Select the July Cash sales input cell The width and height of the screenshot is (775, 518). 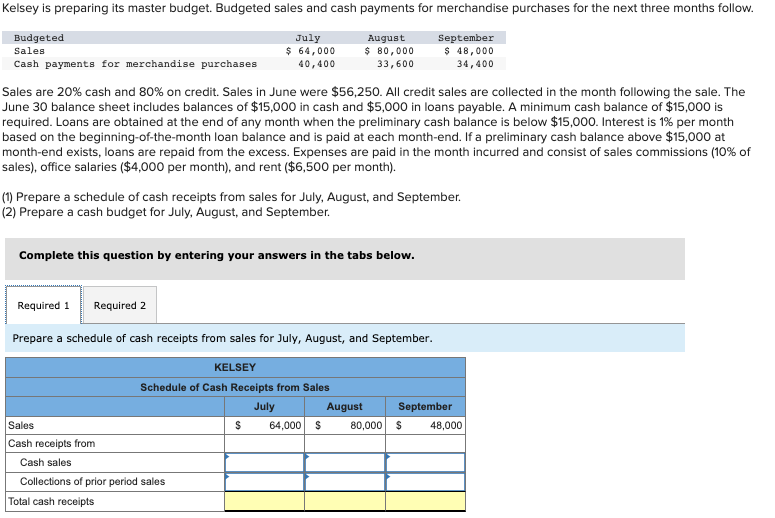(264, 463)
